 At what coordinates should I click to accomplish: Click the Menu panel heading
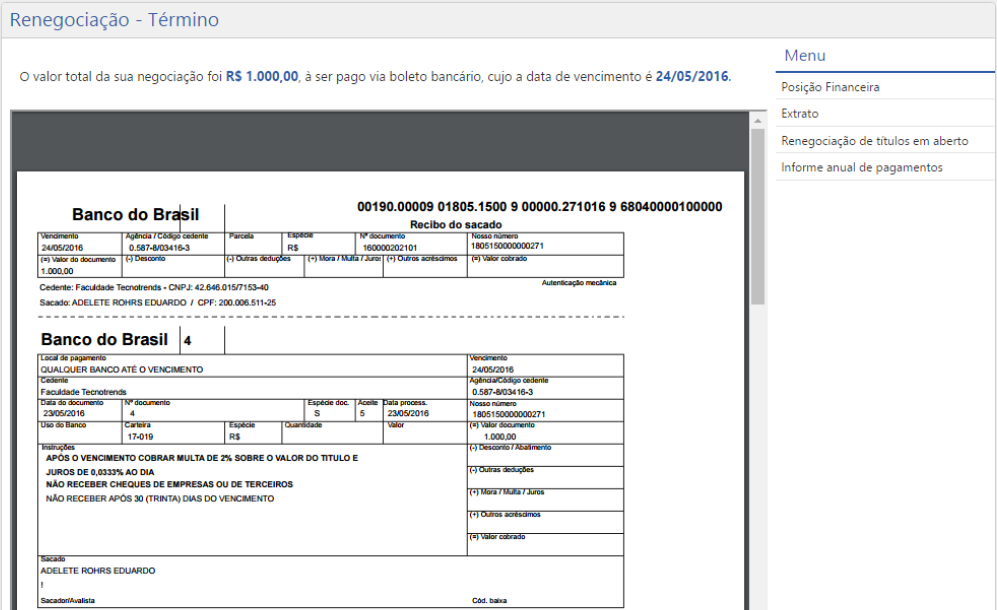pos(805,56)
